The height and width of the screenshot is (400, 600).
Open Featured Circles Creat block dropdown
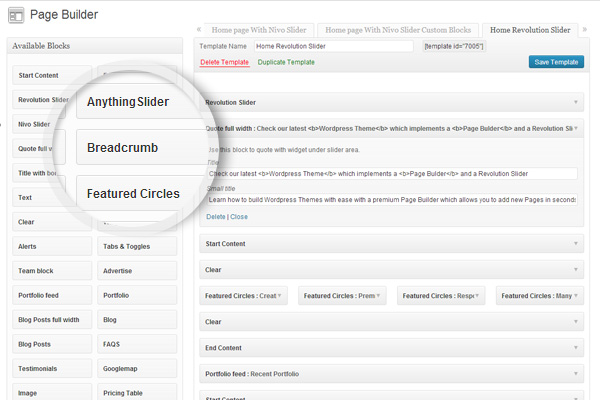[279, 296]
